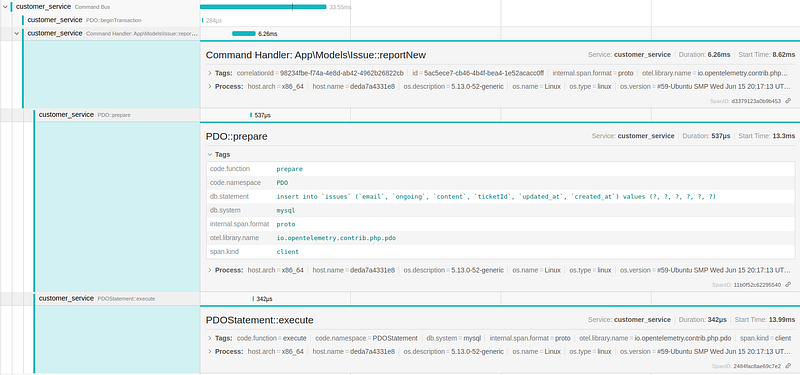Expand Process section under PDO::prepare
Viewport: 800px width, 375px height.
coord(224,270)
